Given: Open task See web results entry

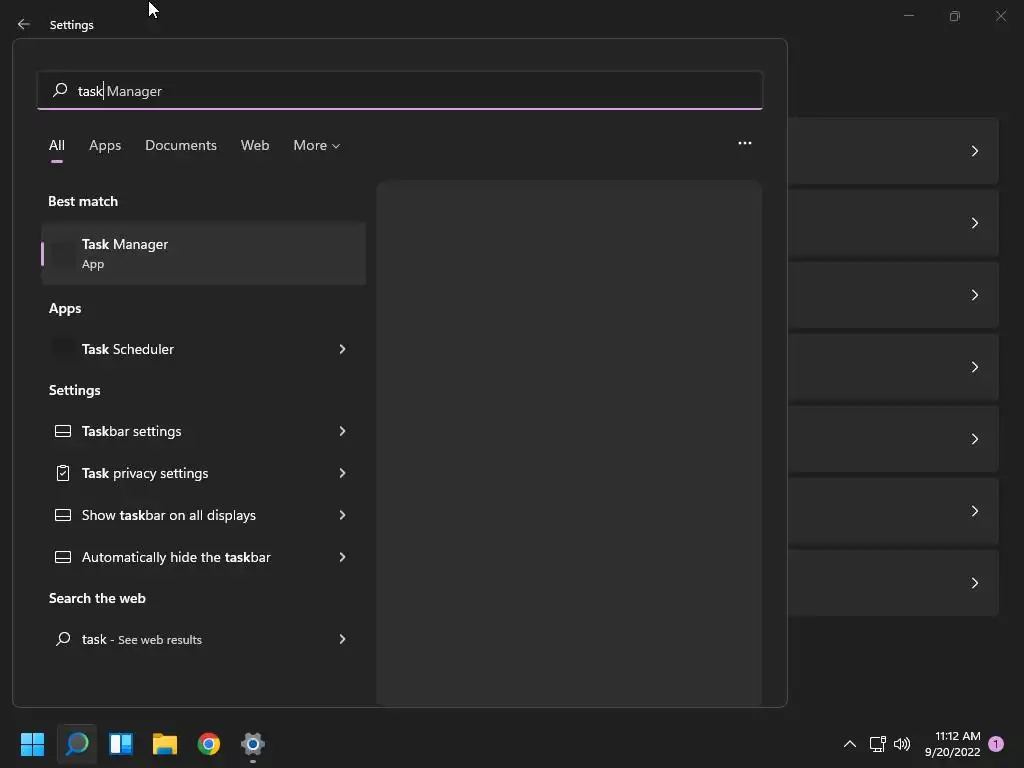Looking at the screenshot, I should (x=204, y=639).
